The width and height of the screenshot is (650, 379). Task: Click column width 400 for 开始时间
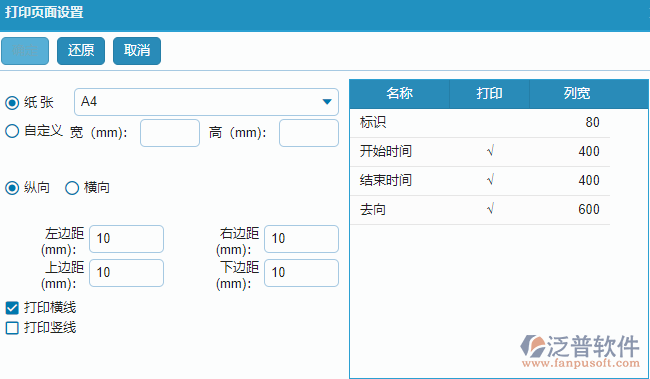click(589, 151)
